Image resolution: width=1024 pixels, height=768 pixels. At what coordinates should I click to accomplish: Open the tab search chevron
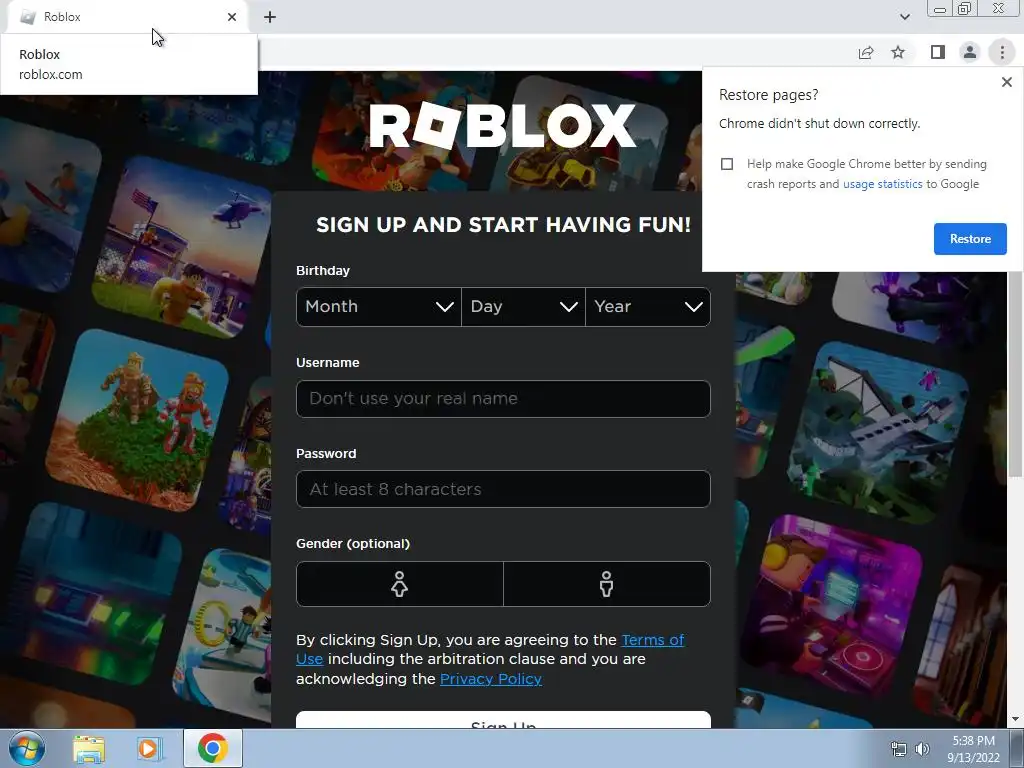point(904,17)
